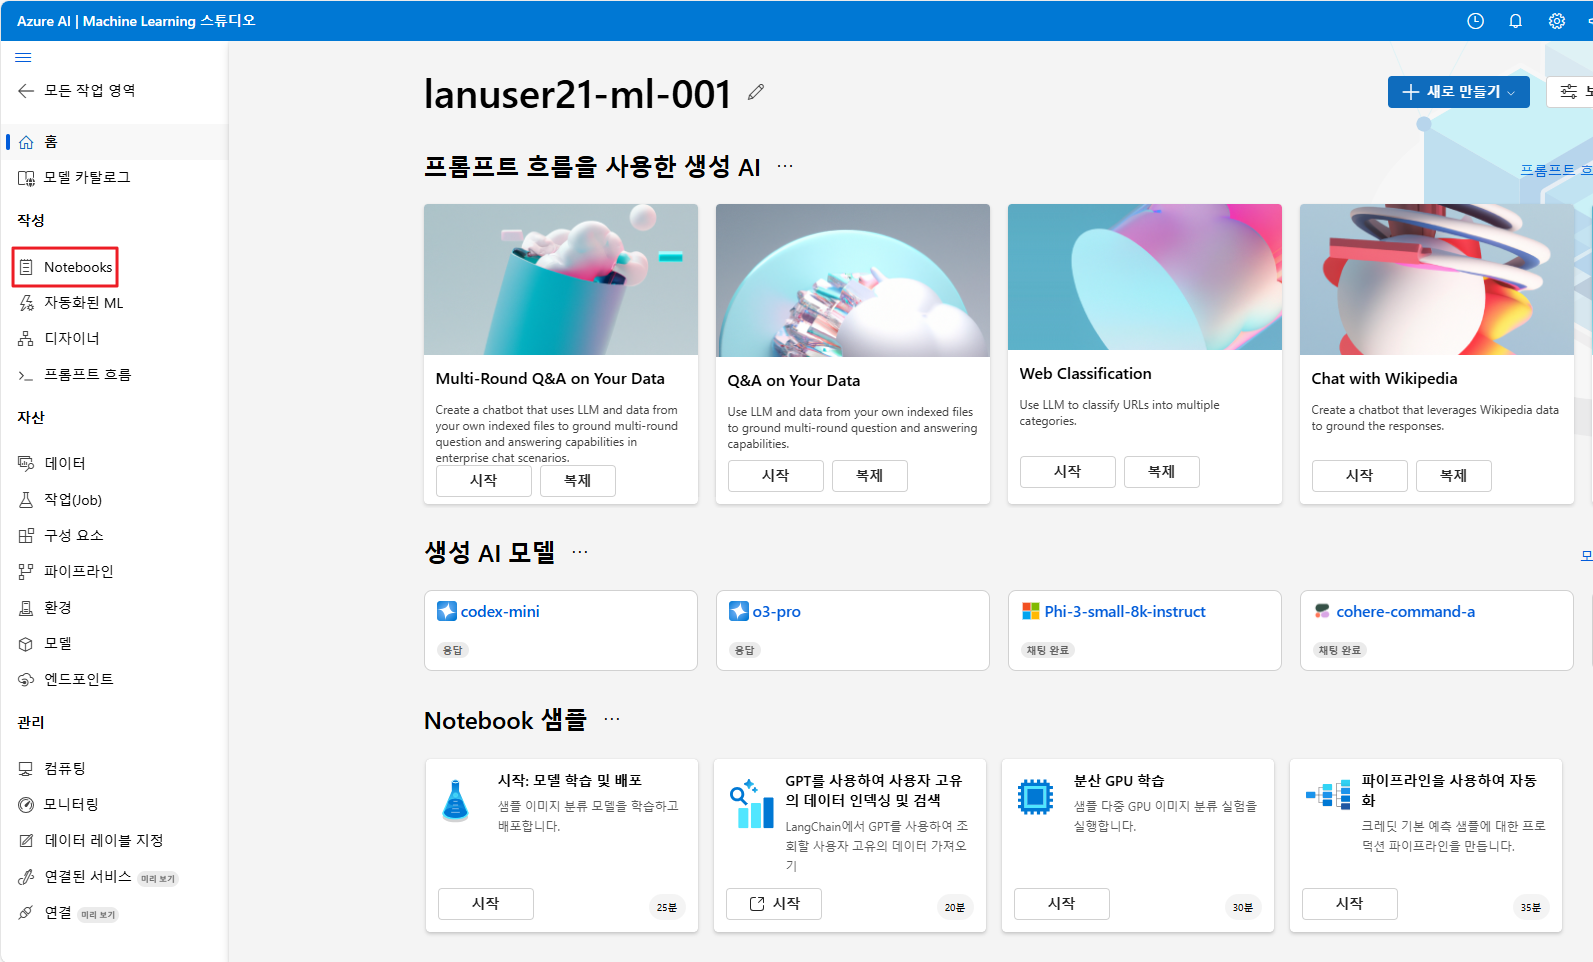The height and width of the screenshot is (962, 1593).
Task: Open Notebooks in the sidebar
Action: 65,267
